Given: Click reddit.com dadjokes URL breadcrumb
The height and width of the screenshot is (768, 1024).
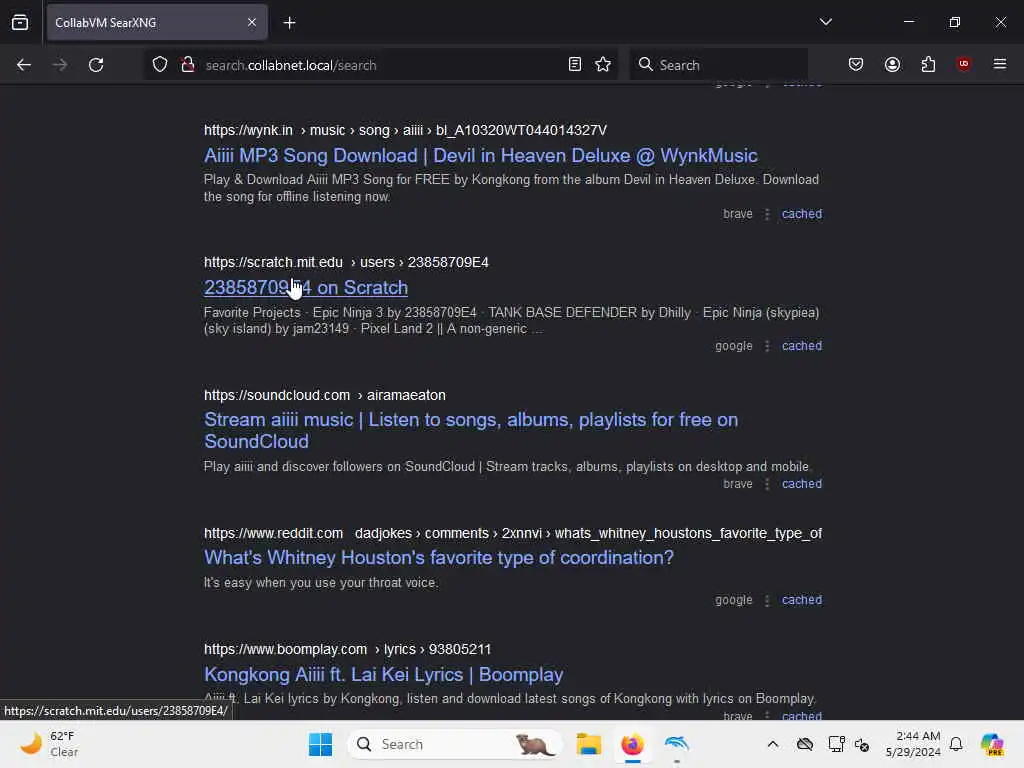Looking at the screenshot, I should (x=513, y=534).
